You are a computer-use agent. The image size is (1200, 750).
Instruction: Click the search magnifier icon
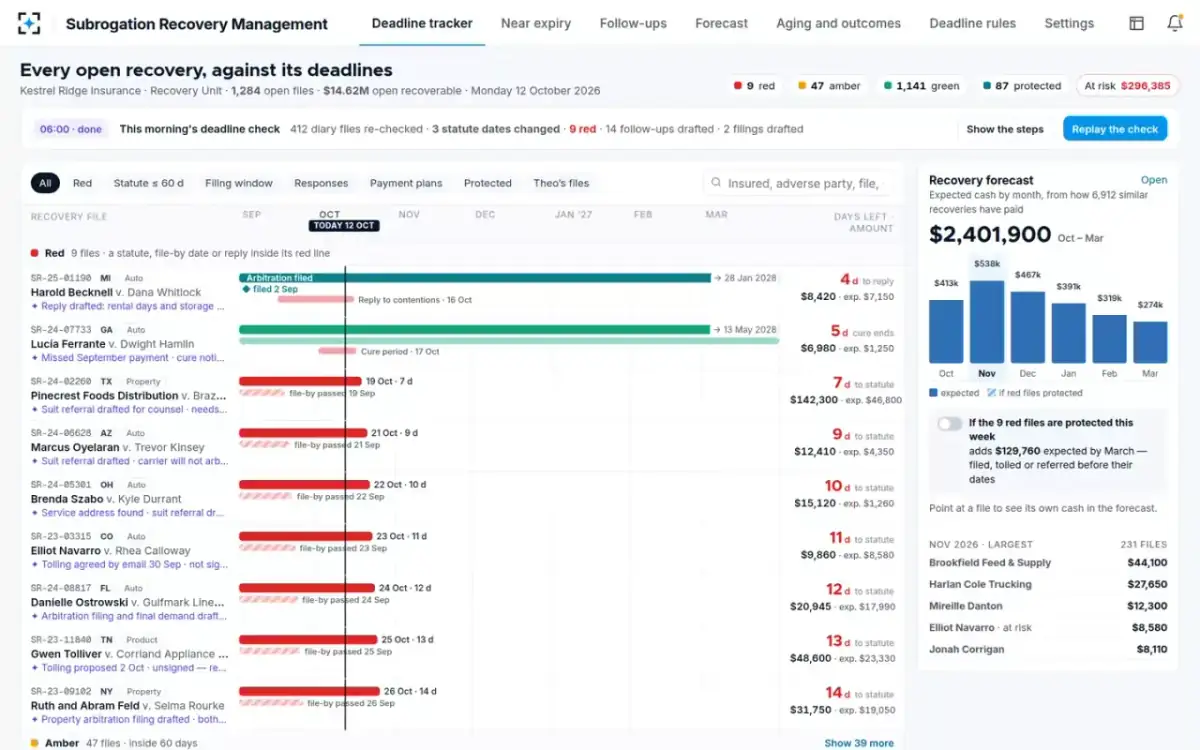pyautogui.click(x=716, y=183)
